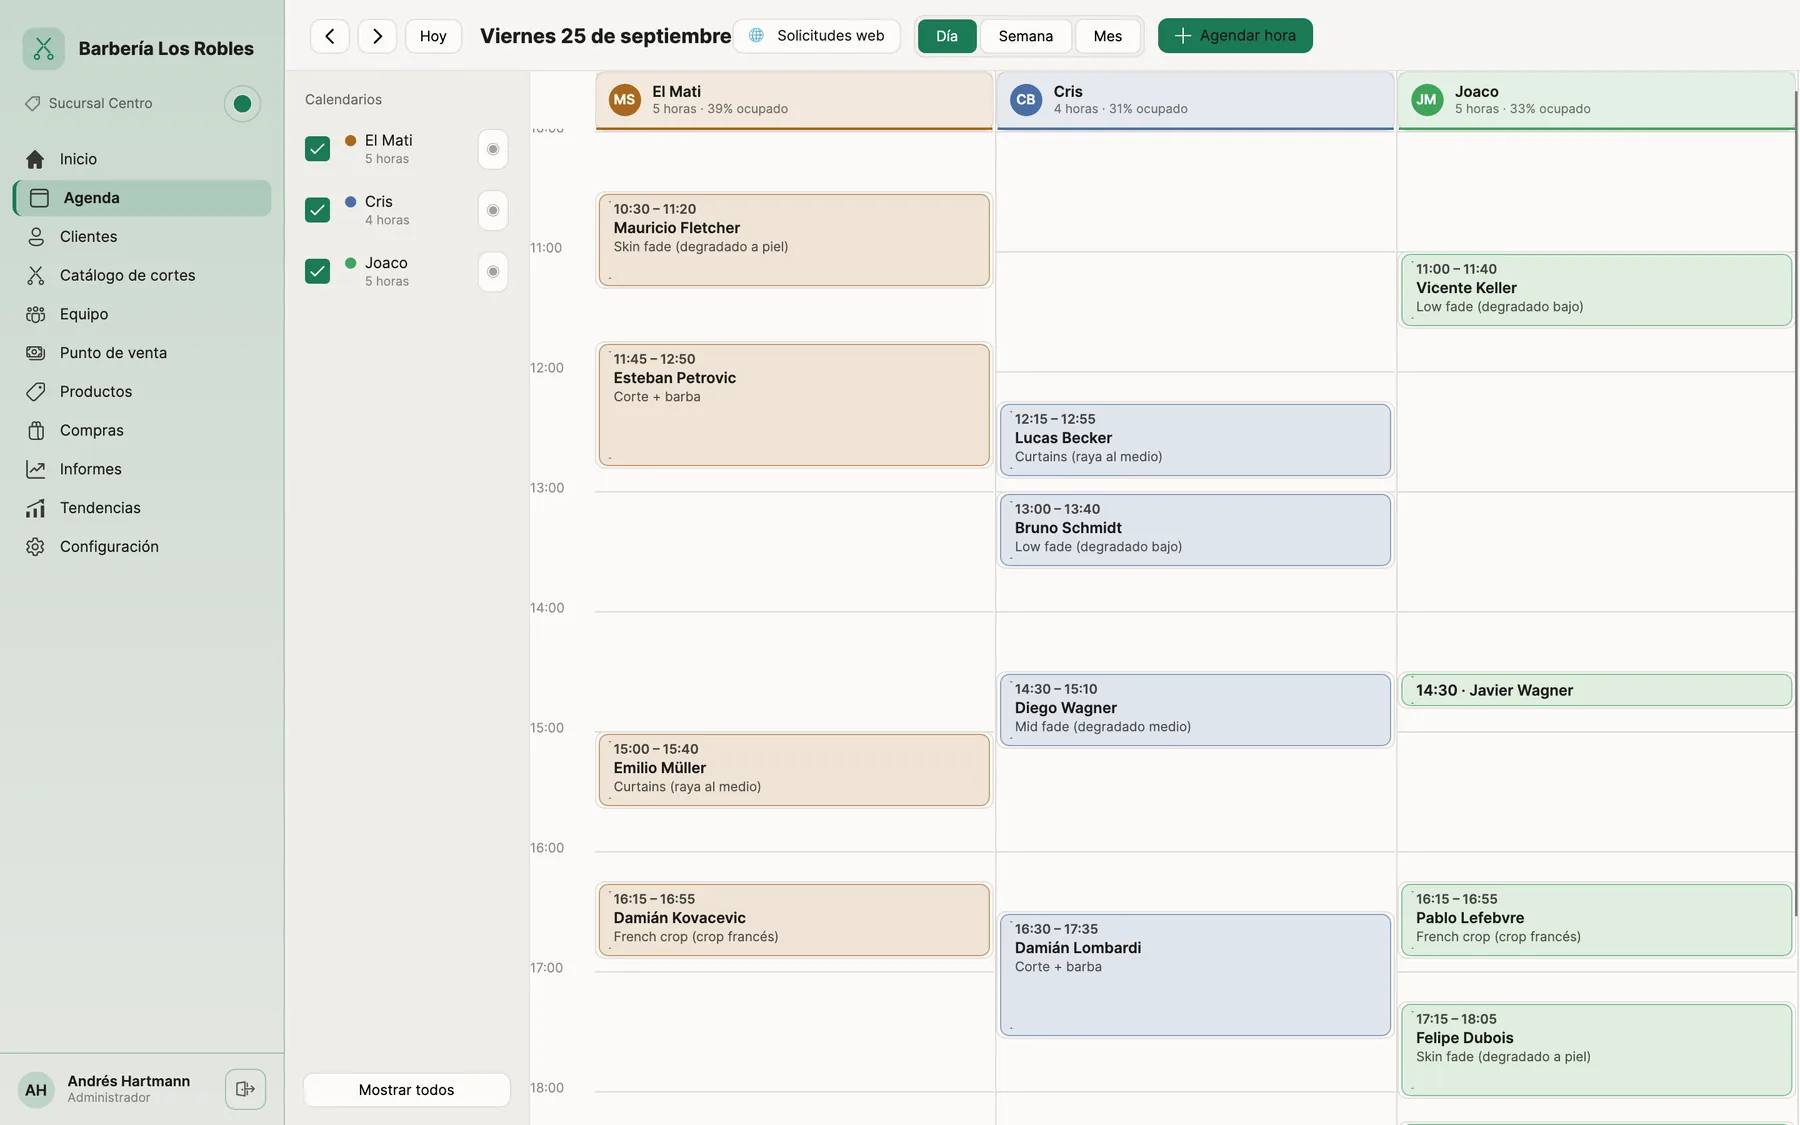Open Clientes in the sidebar

pyautogui.click(x=142, y=237)
